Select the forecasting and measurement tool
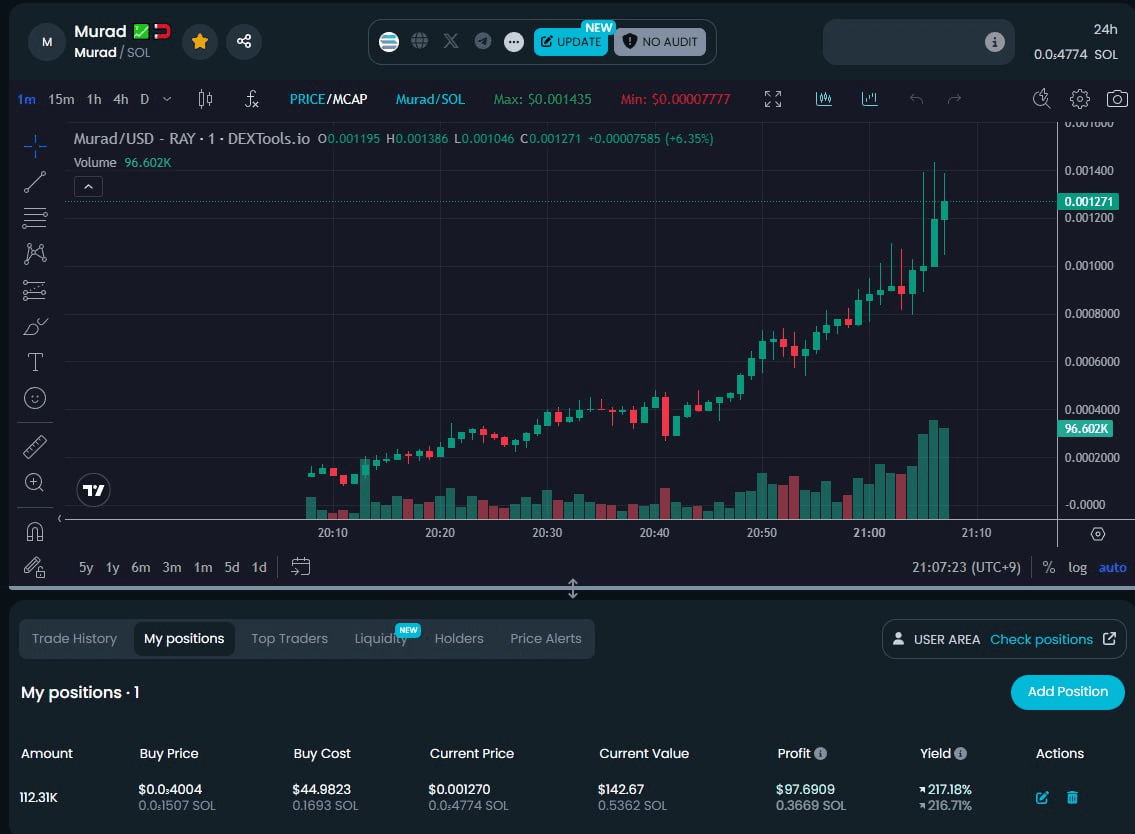 [x=35, y=290]
